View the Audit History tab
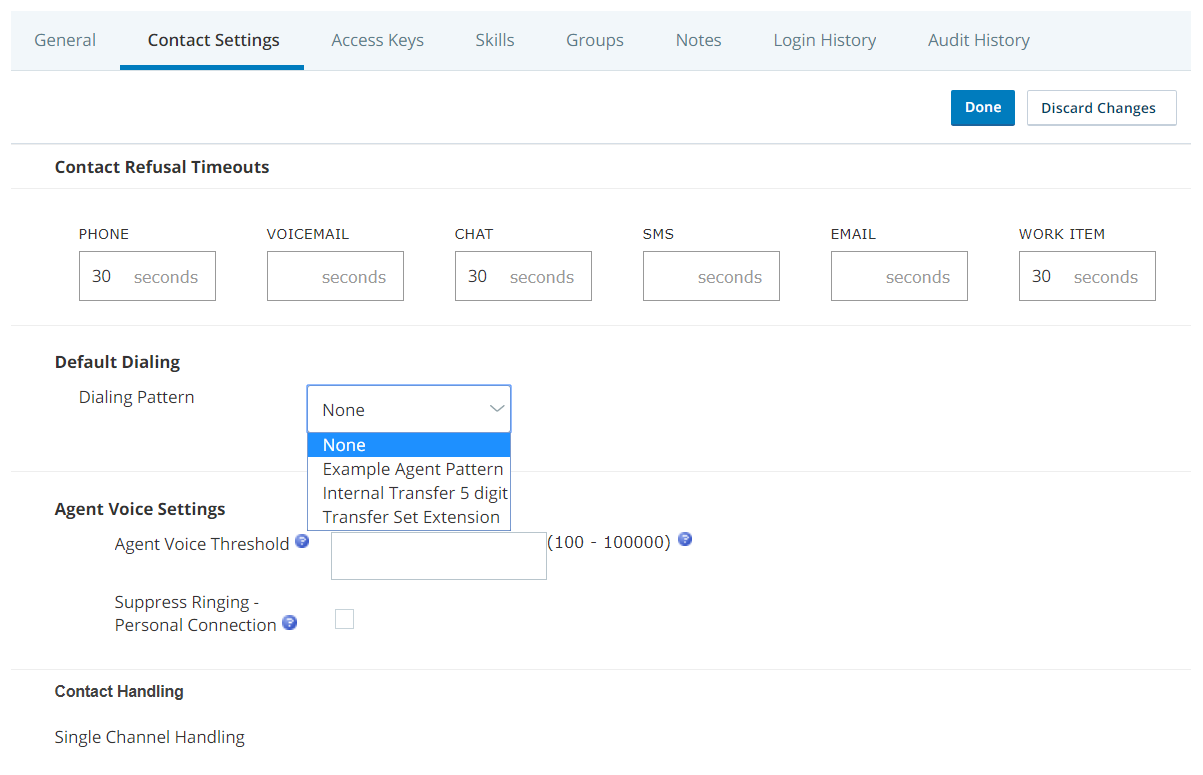The height and width of the screenshot is (775, 1203). [x=979, y=40]
